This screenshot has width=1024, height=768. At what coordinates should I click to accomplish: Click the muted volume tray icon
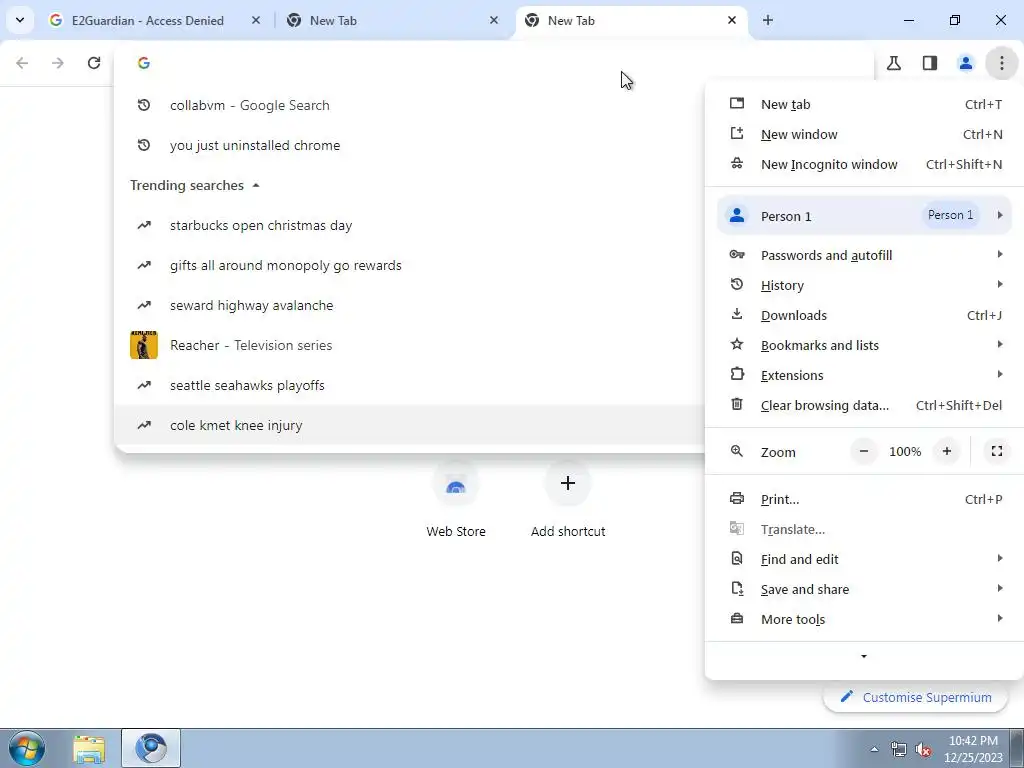pos(923,749)
